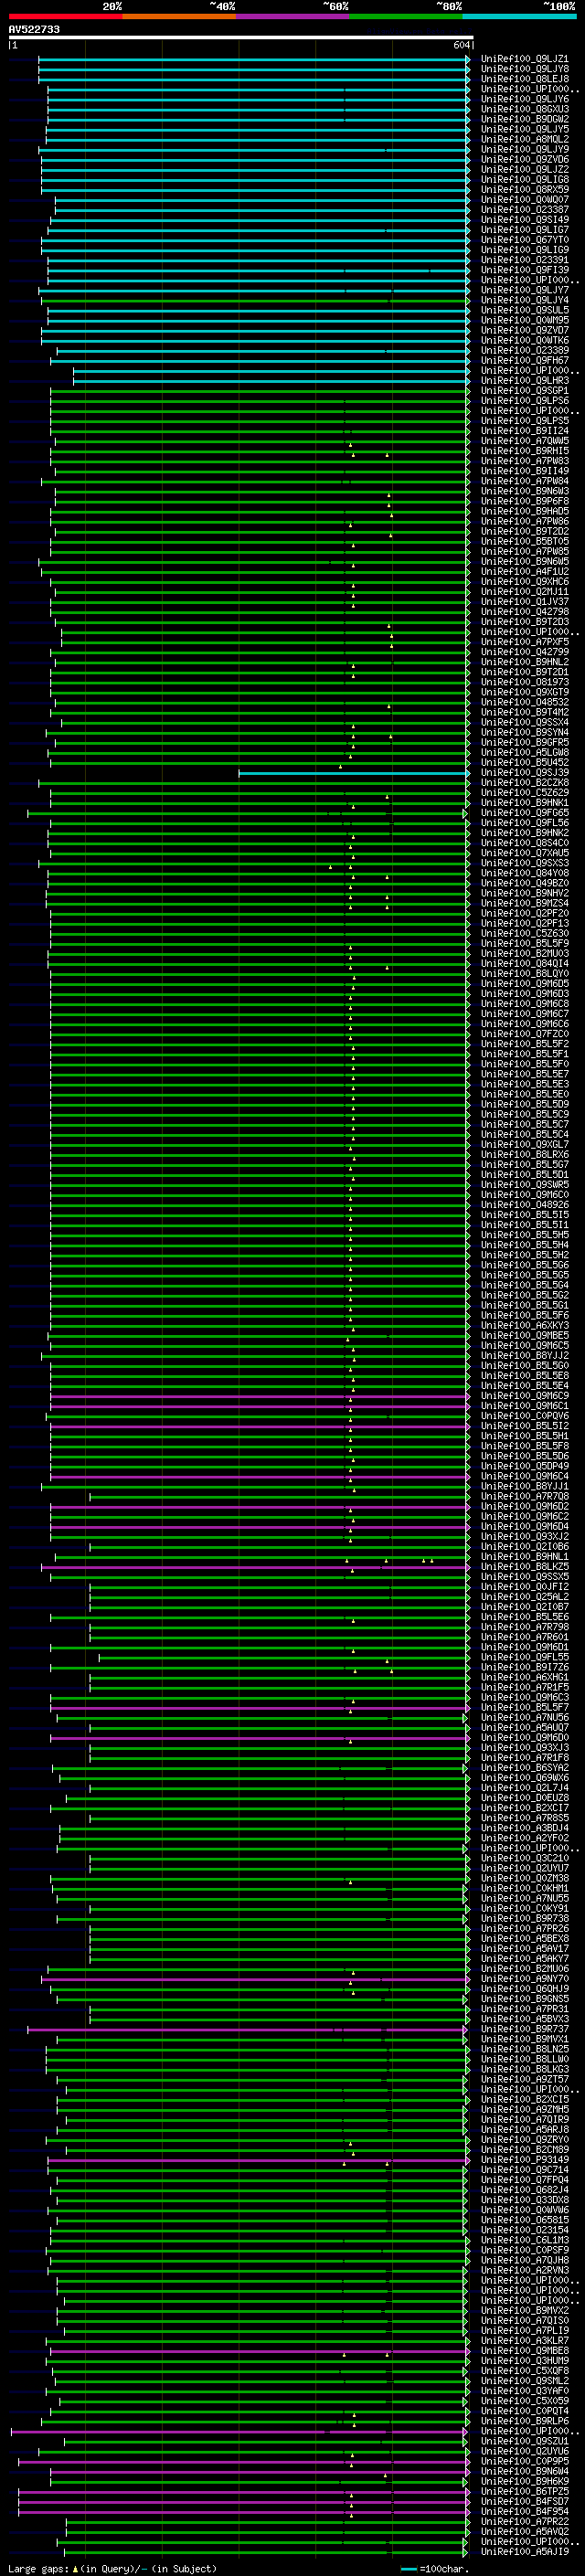Screen dimensions: 585x2576
Task: Select hit label UniRef100_A5LGW8
Action: coord(525,753)
